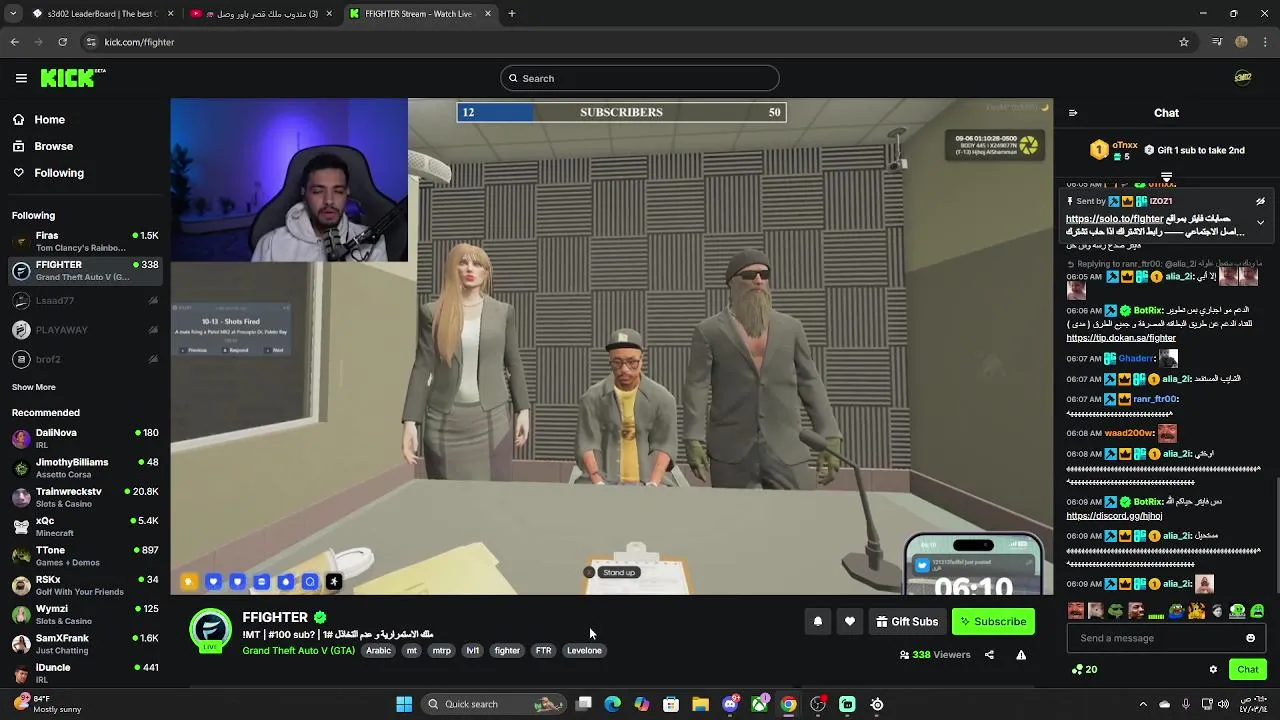Share the stream using the share icon
The image size is (1280, 720).
click(989, 655)
